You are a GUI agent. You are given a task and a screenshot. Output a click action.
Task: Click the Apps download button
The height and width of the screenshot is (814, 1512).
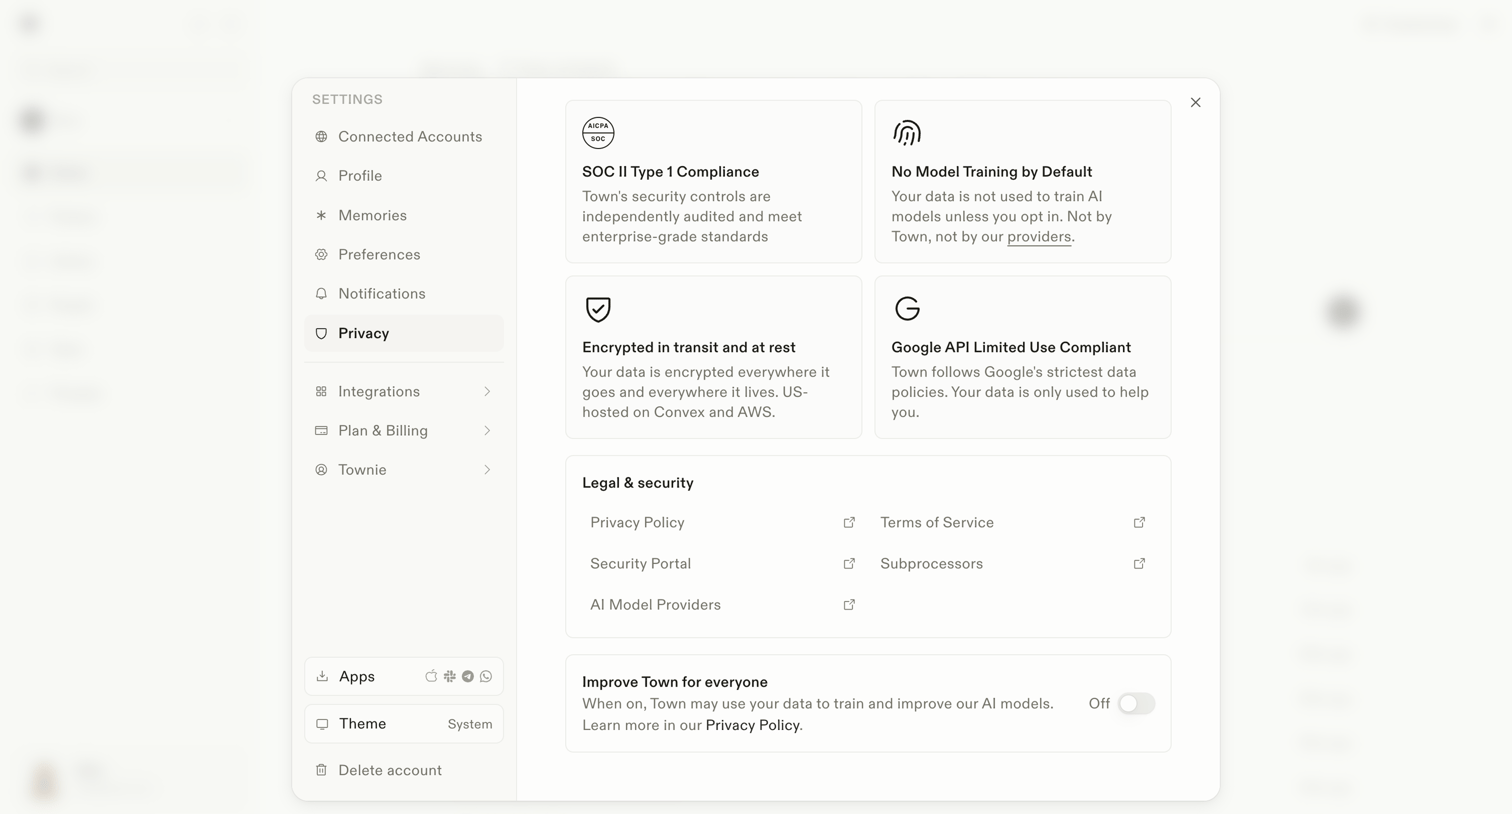click(403, 677)
